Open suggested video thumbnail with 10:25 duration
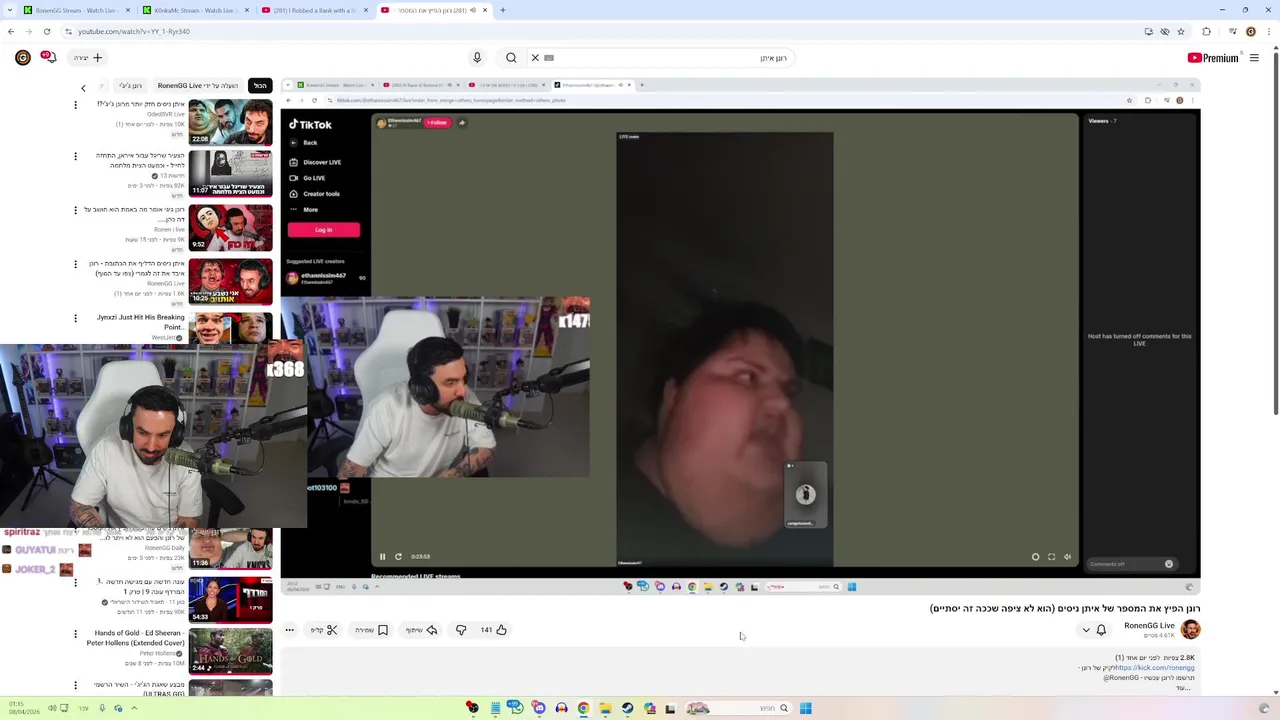 [230, 281]
